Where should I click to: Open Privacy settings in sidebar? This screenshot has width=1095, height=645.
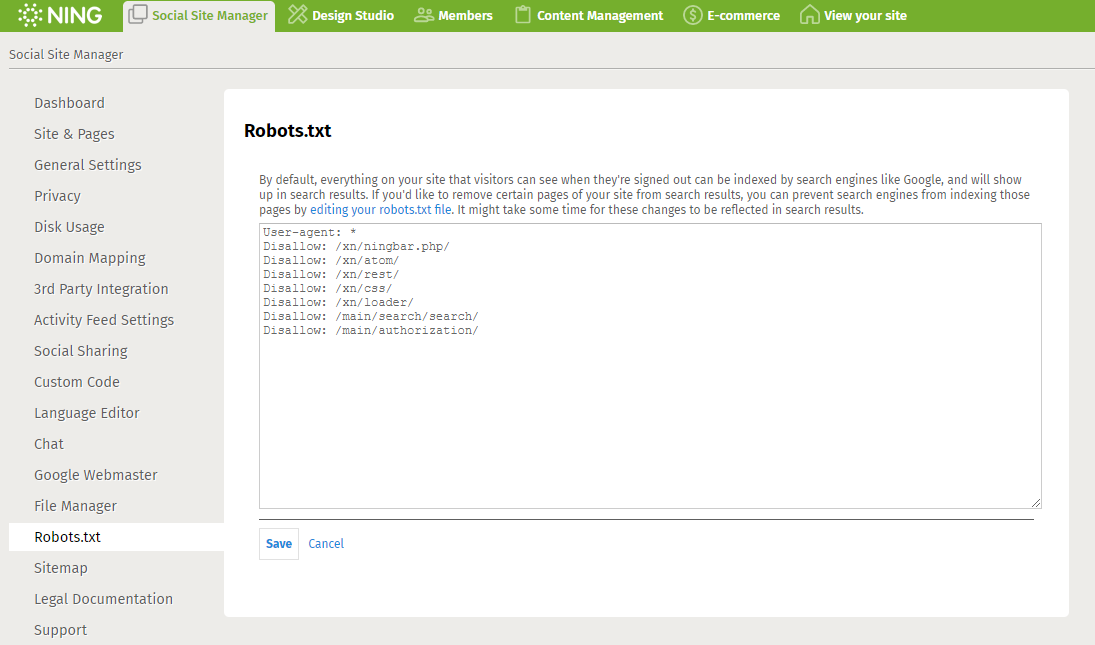click(57, 196)
